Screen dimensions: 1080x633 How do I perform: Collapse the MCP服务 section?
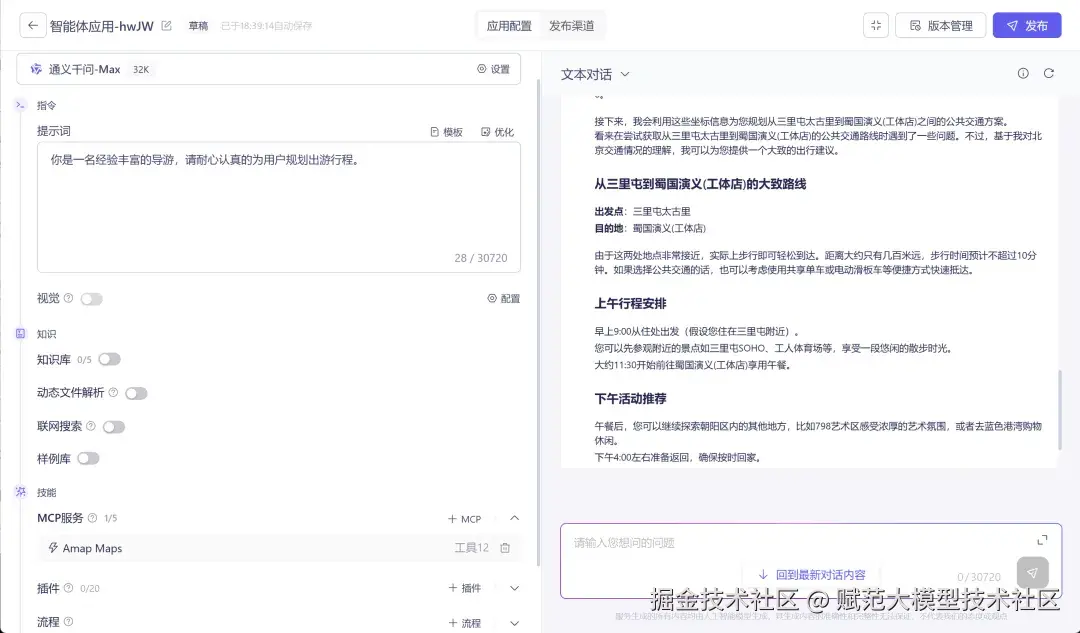click(x=513, y=518)
